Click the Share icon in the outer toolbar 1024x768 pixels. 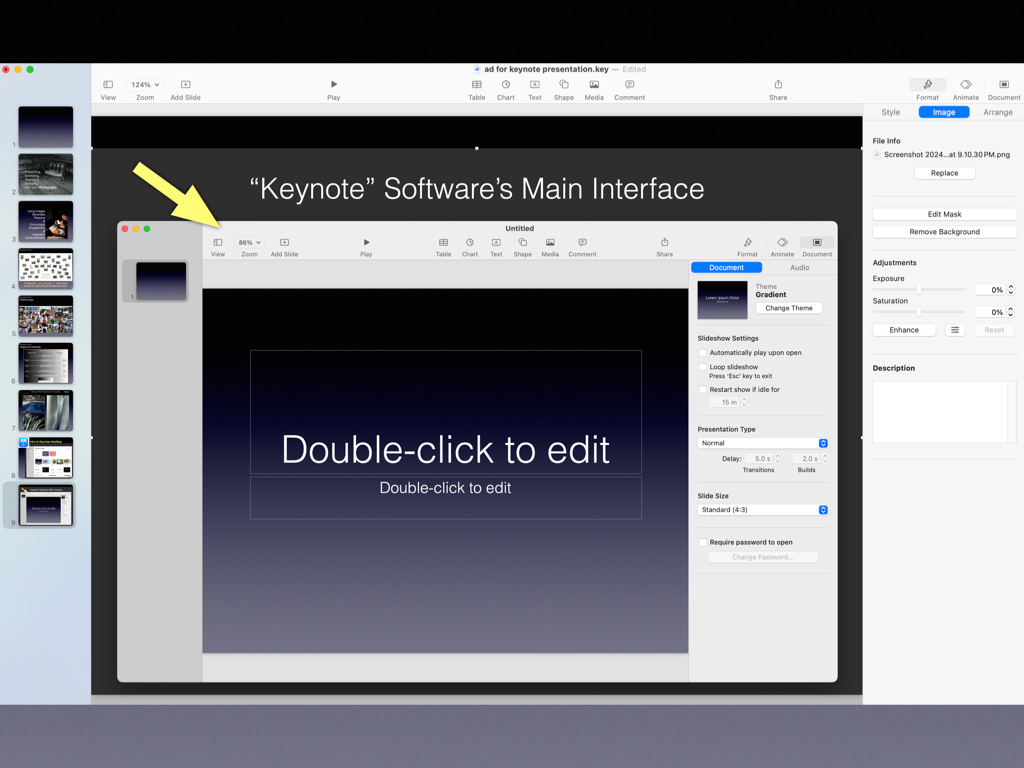pos(778,84)
